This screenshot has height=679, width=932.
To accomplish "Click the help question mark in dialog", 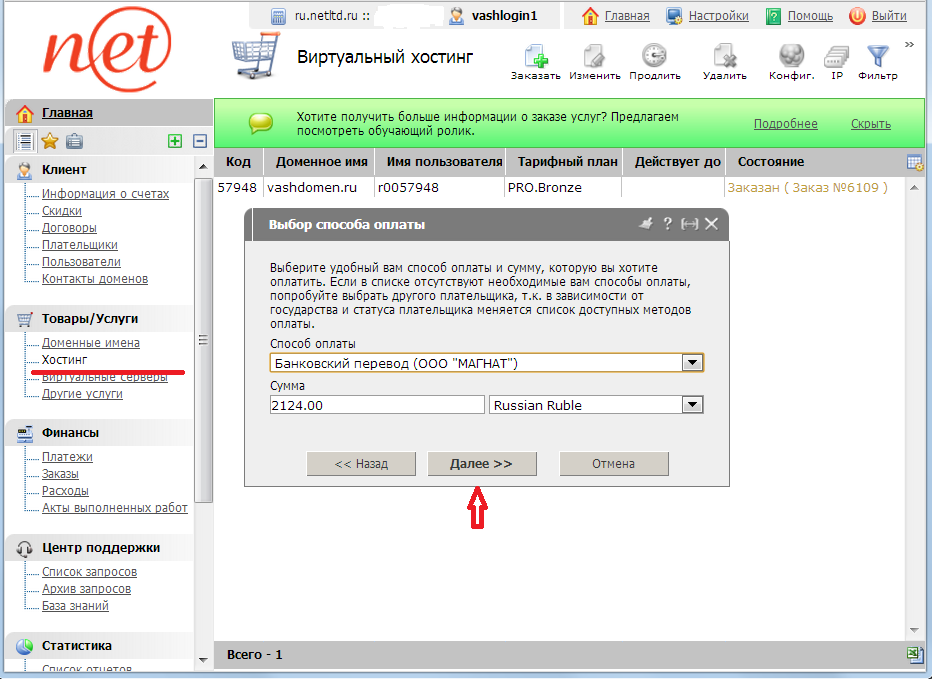I will click(x=667, y=224).
